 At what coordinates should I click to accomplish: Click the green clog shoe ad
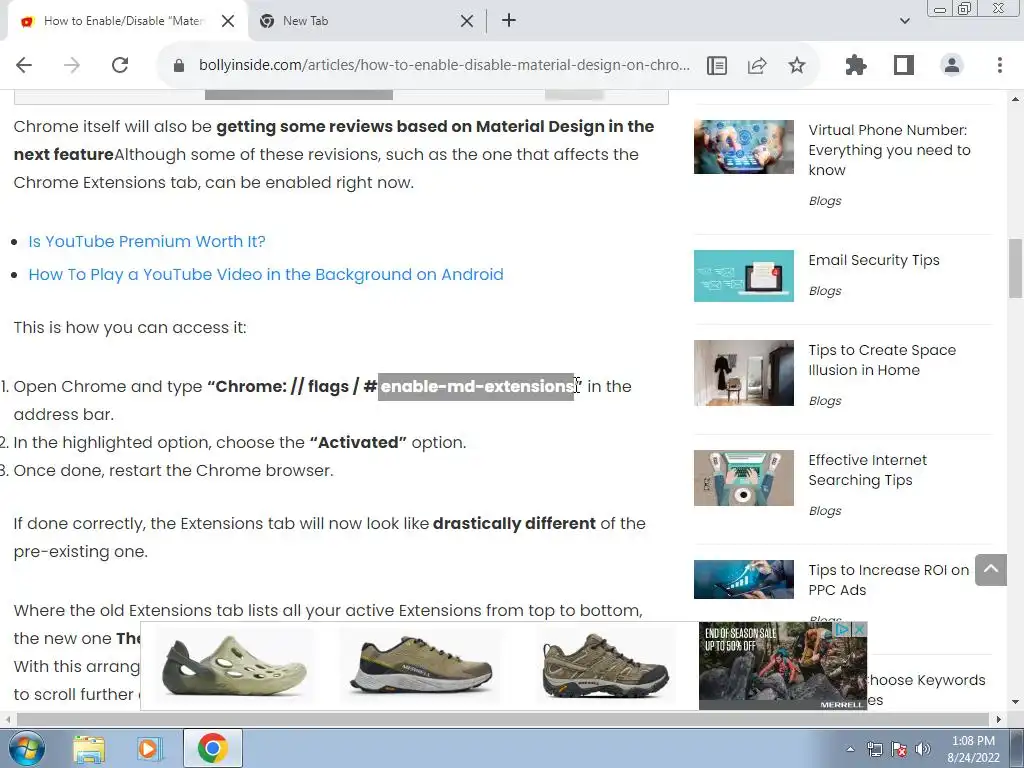234,665
